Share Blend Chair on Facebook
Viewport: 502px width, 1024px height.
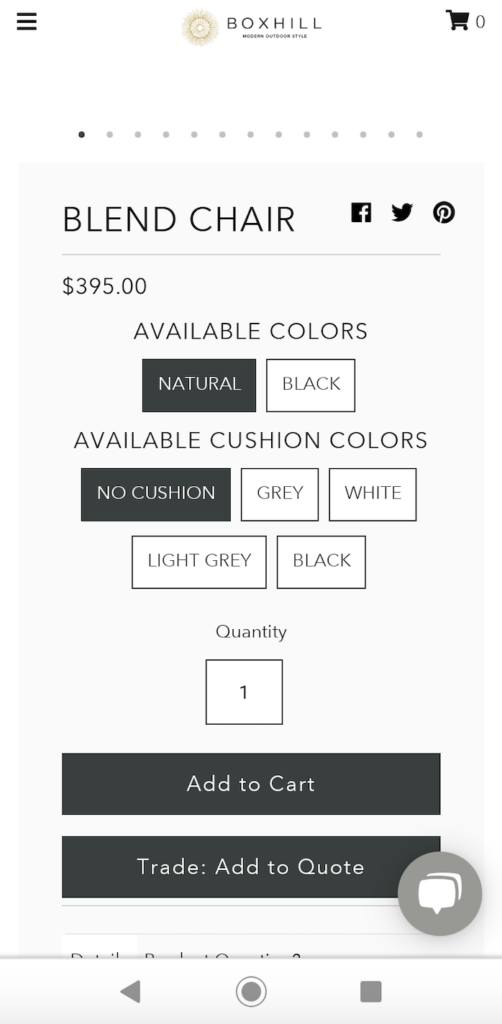point(361,212)
